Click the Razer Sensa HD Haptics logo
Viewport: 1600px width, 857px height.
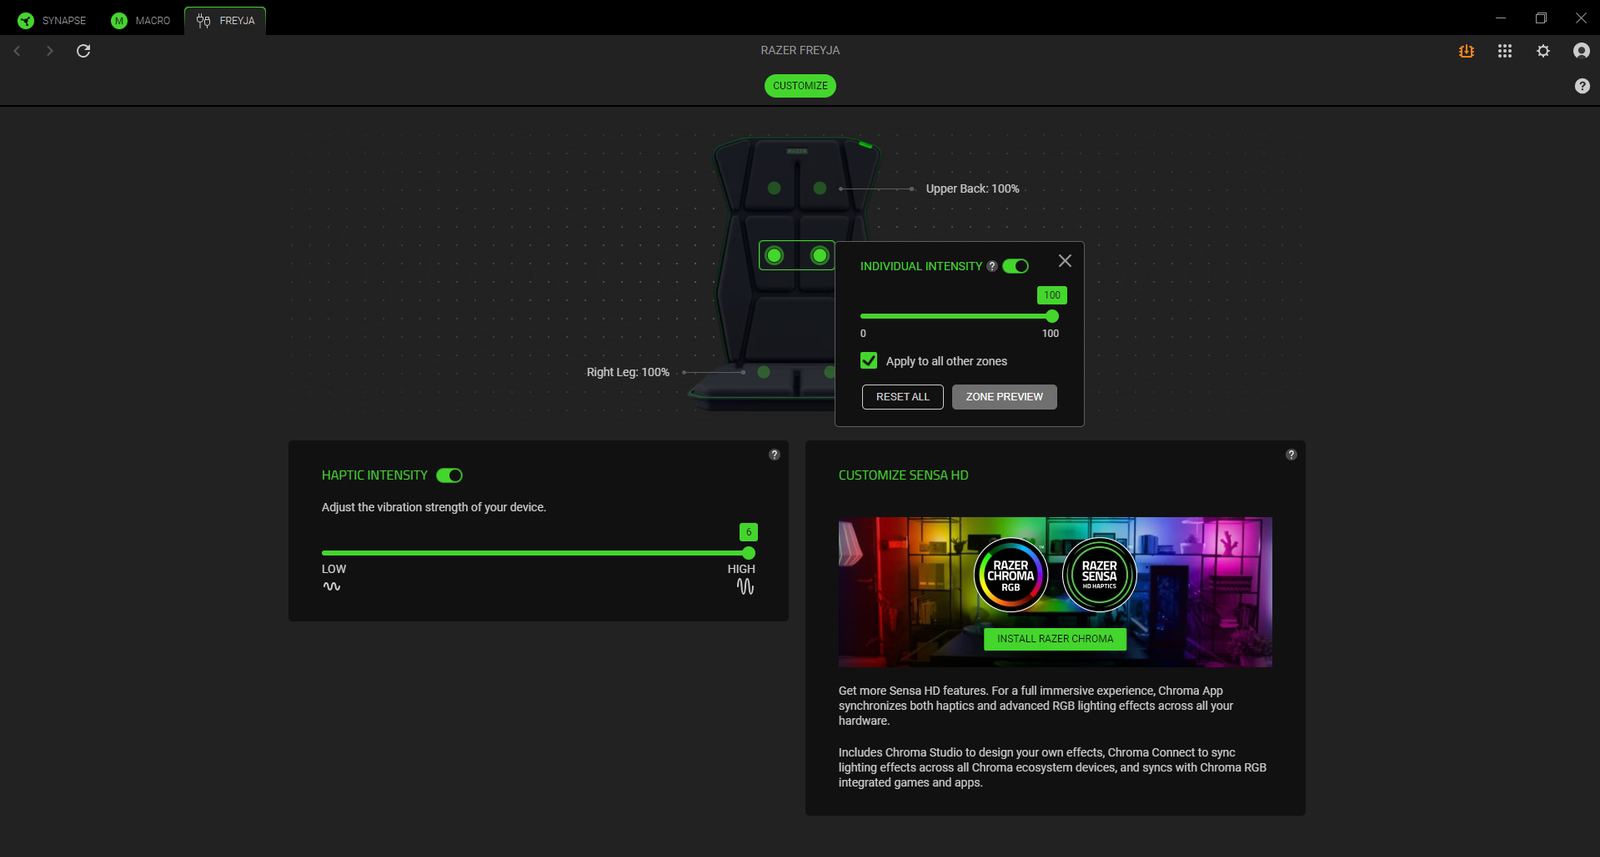point(1099,575)
